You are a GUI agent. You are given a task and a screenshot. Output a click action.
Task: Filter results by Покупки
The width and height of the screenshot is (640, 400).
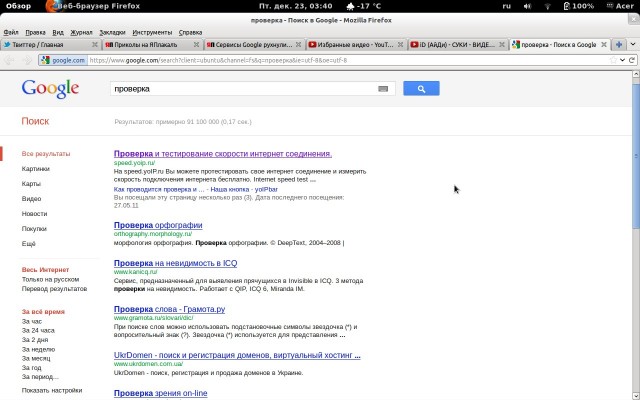click(x=34, y=229)
